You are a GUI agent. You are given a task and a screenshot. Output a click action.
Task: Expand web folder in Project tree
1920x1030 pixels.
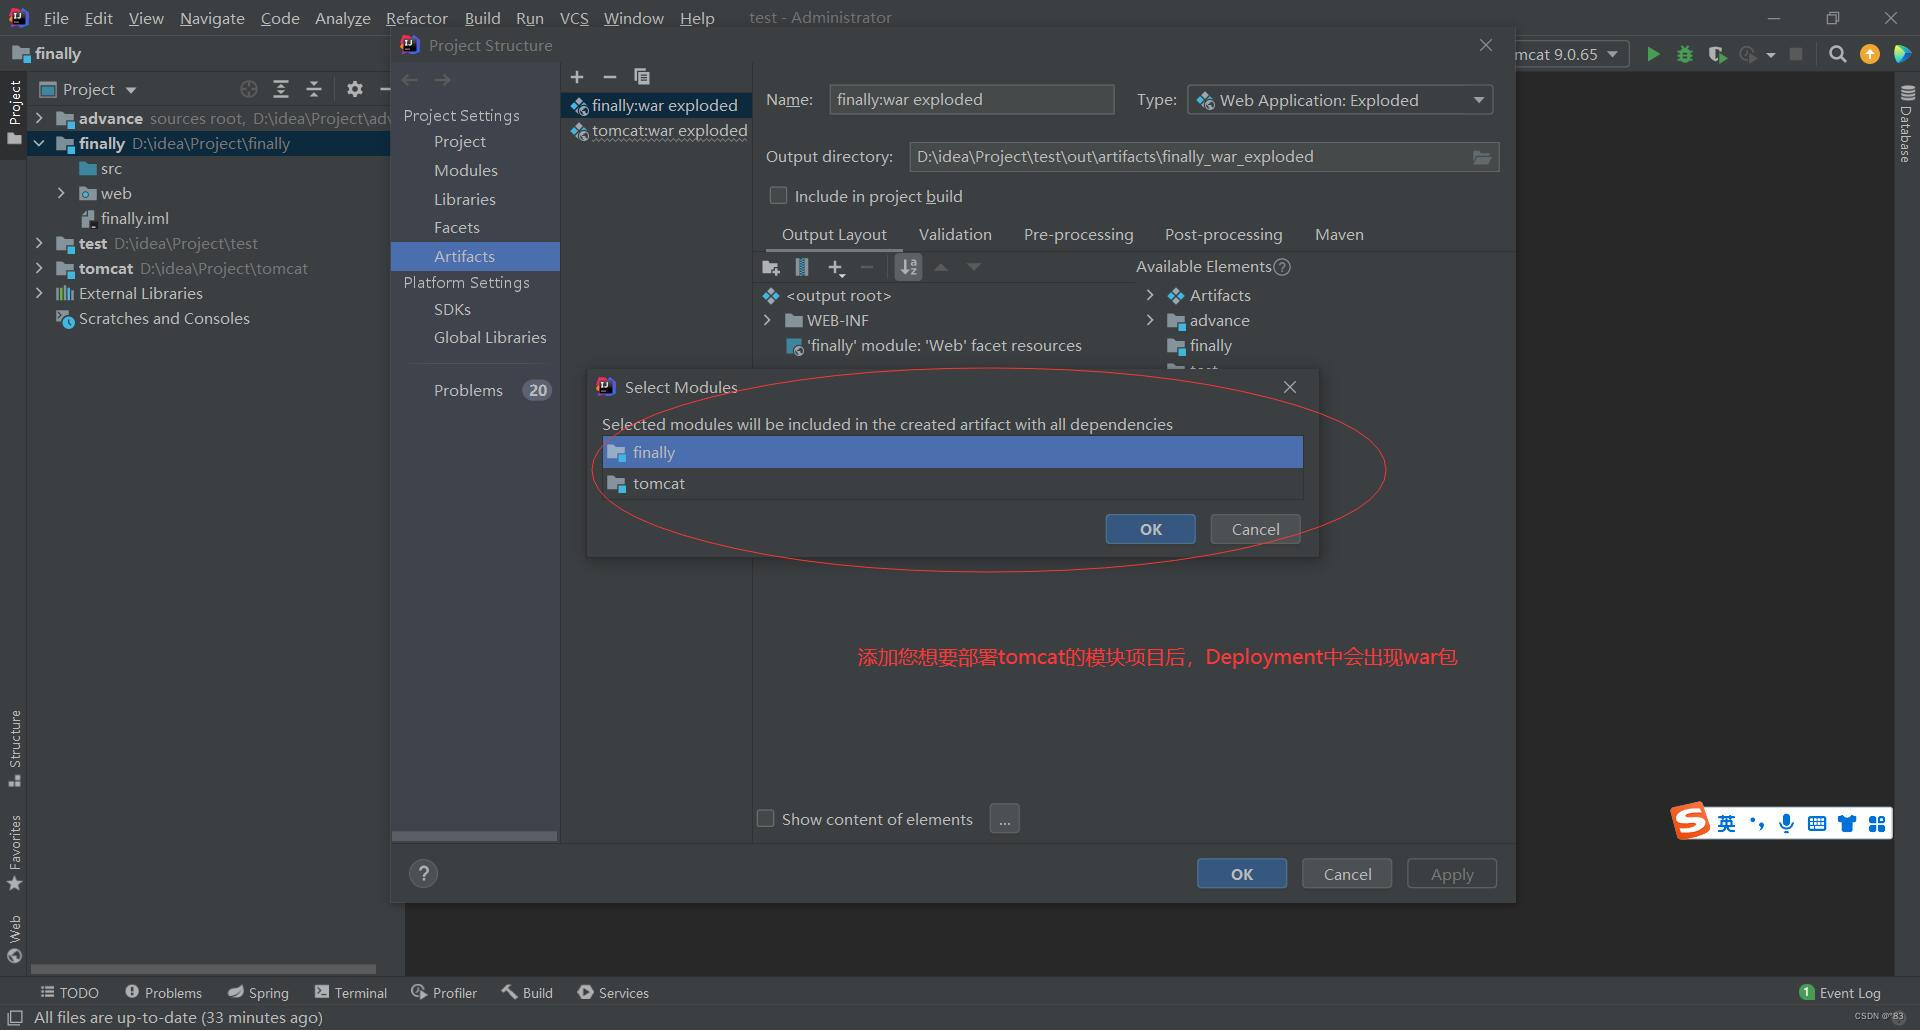coord(61,193)
